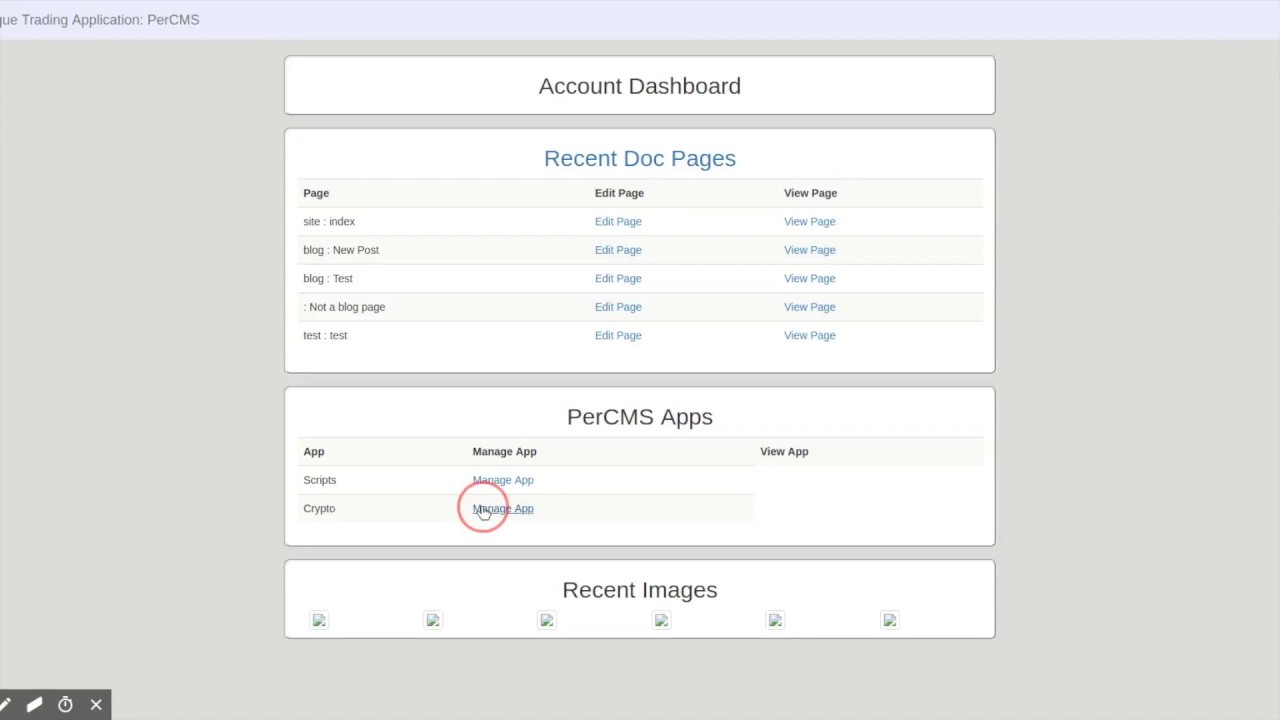
Task: Manage the Crypto app
Action: click(x=503, y=508)
